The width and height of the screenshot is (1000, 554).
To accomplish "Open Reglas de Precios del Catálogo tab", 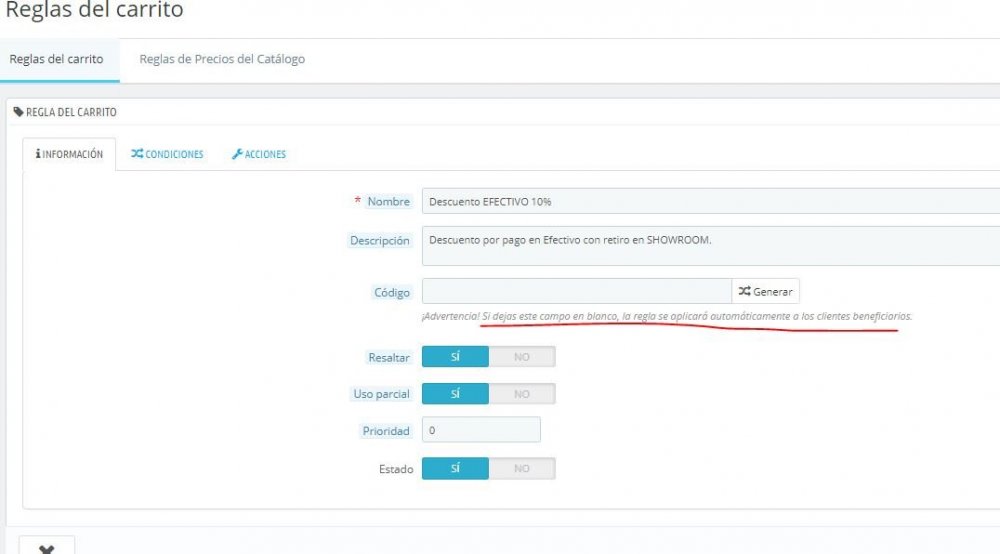I will pyautogui.click(x=222, y=59).
